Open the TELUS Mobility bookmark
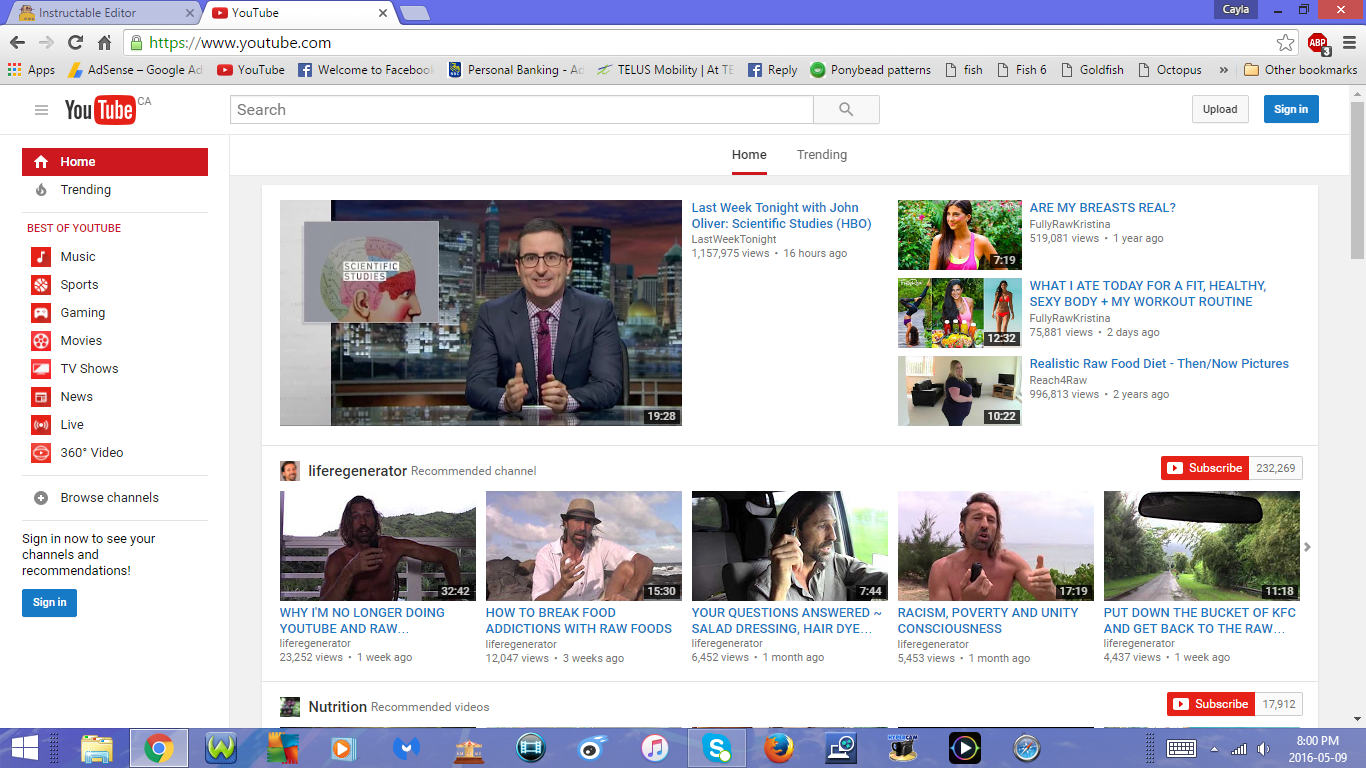1366x768 pixels. pos(666,70)
